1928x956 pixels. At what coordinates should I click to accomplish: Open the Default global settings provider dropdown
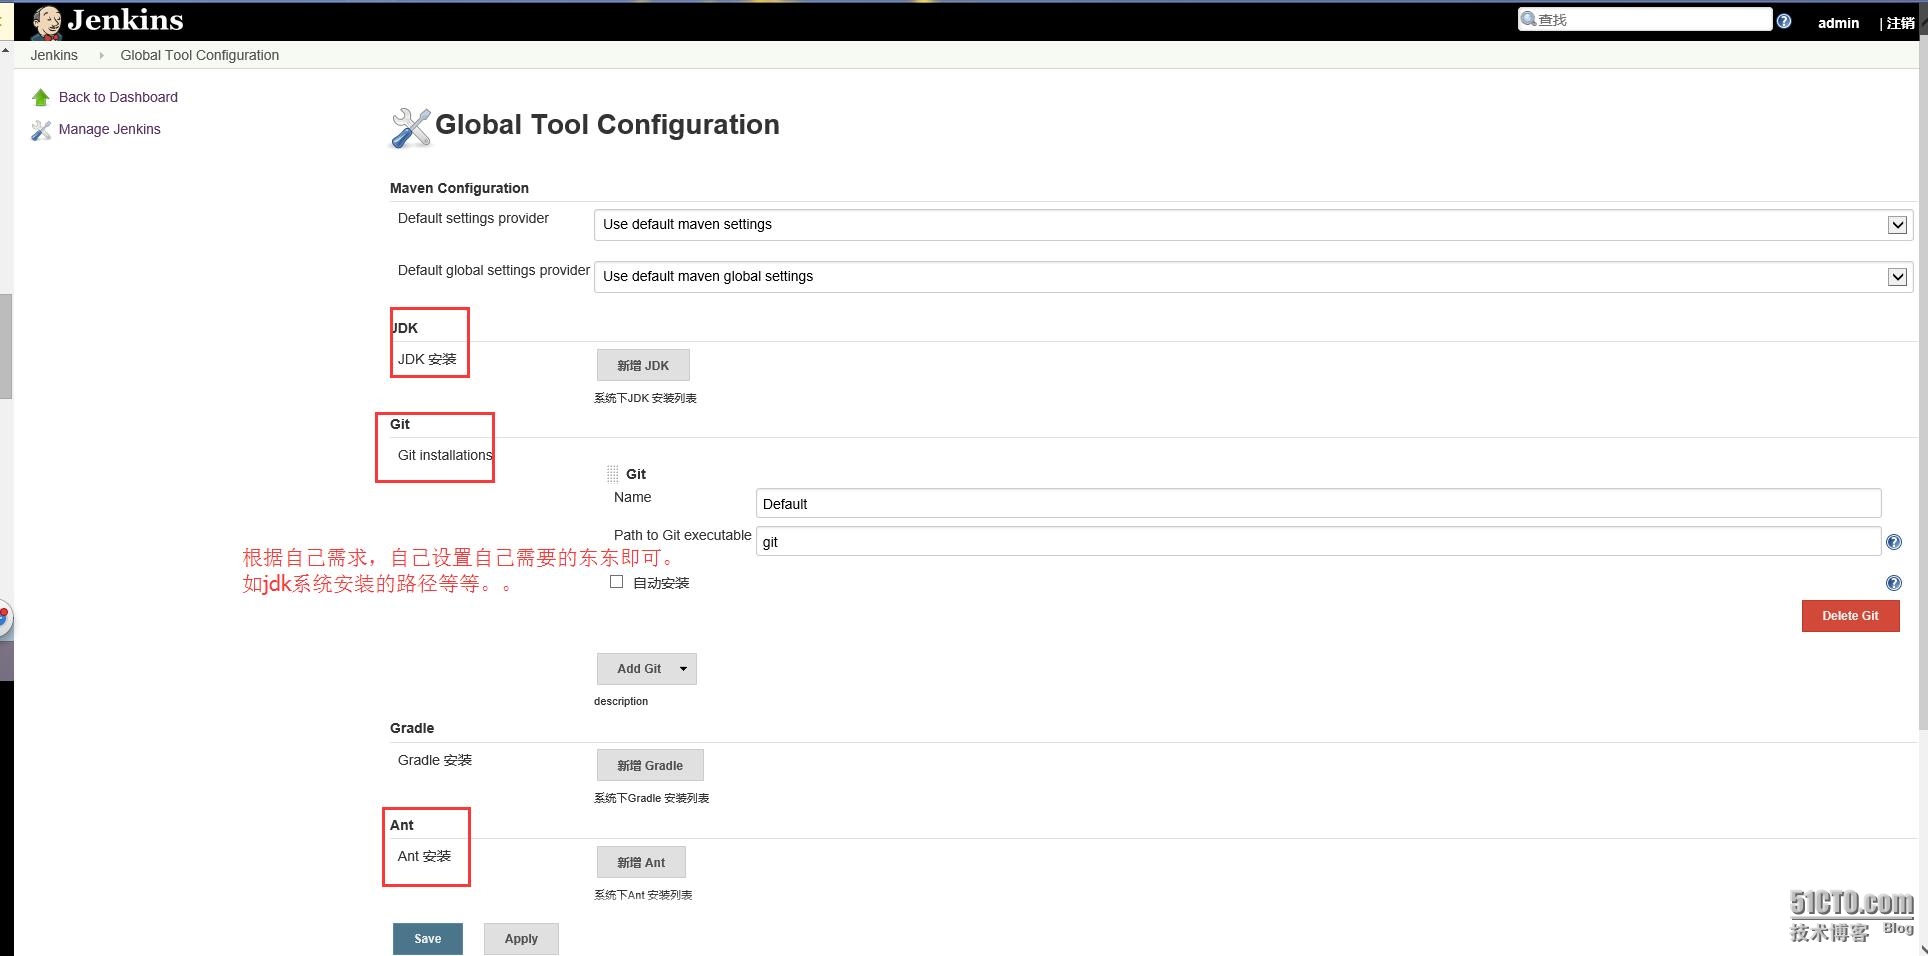coord(1253,276)
